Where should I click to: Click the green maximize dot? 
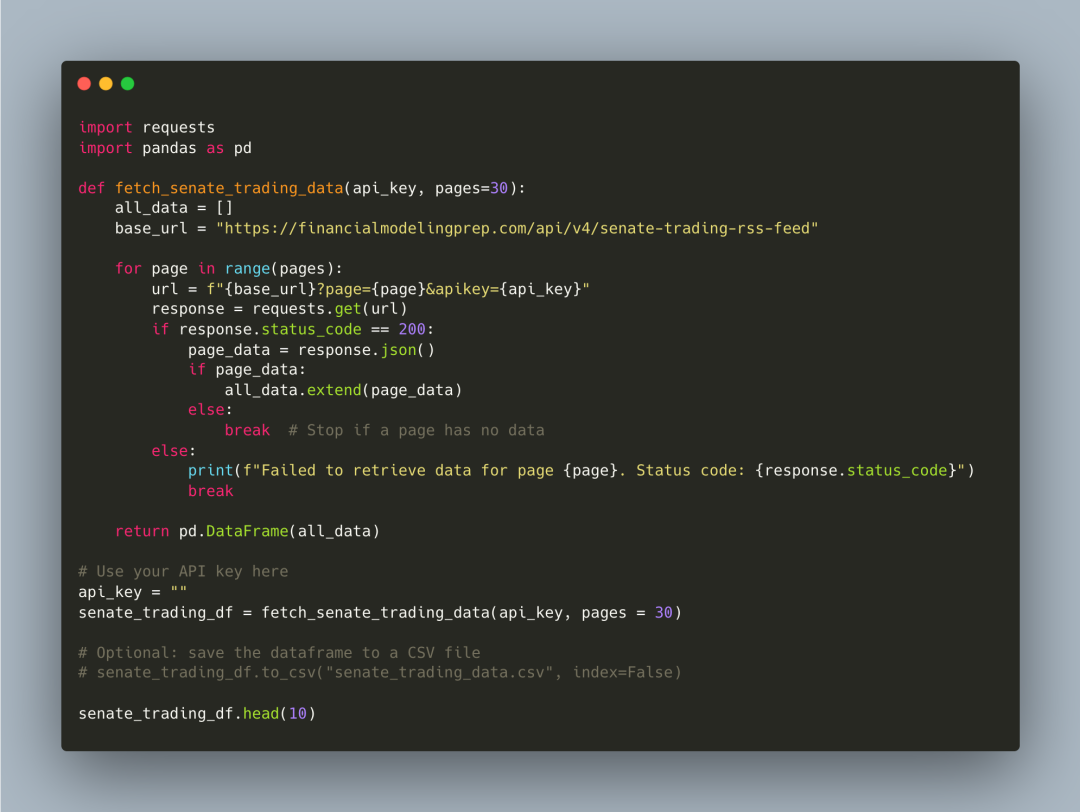pos(127,83)
